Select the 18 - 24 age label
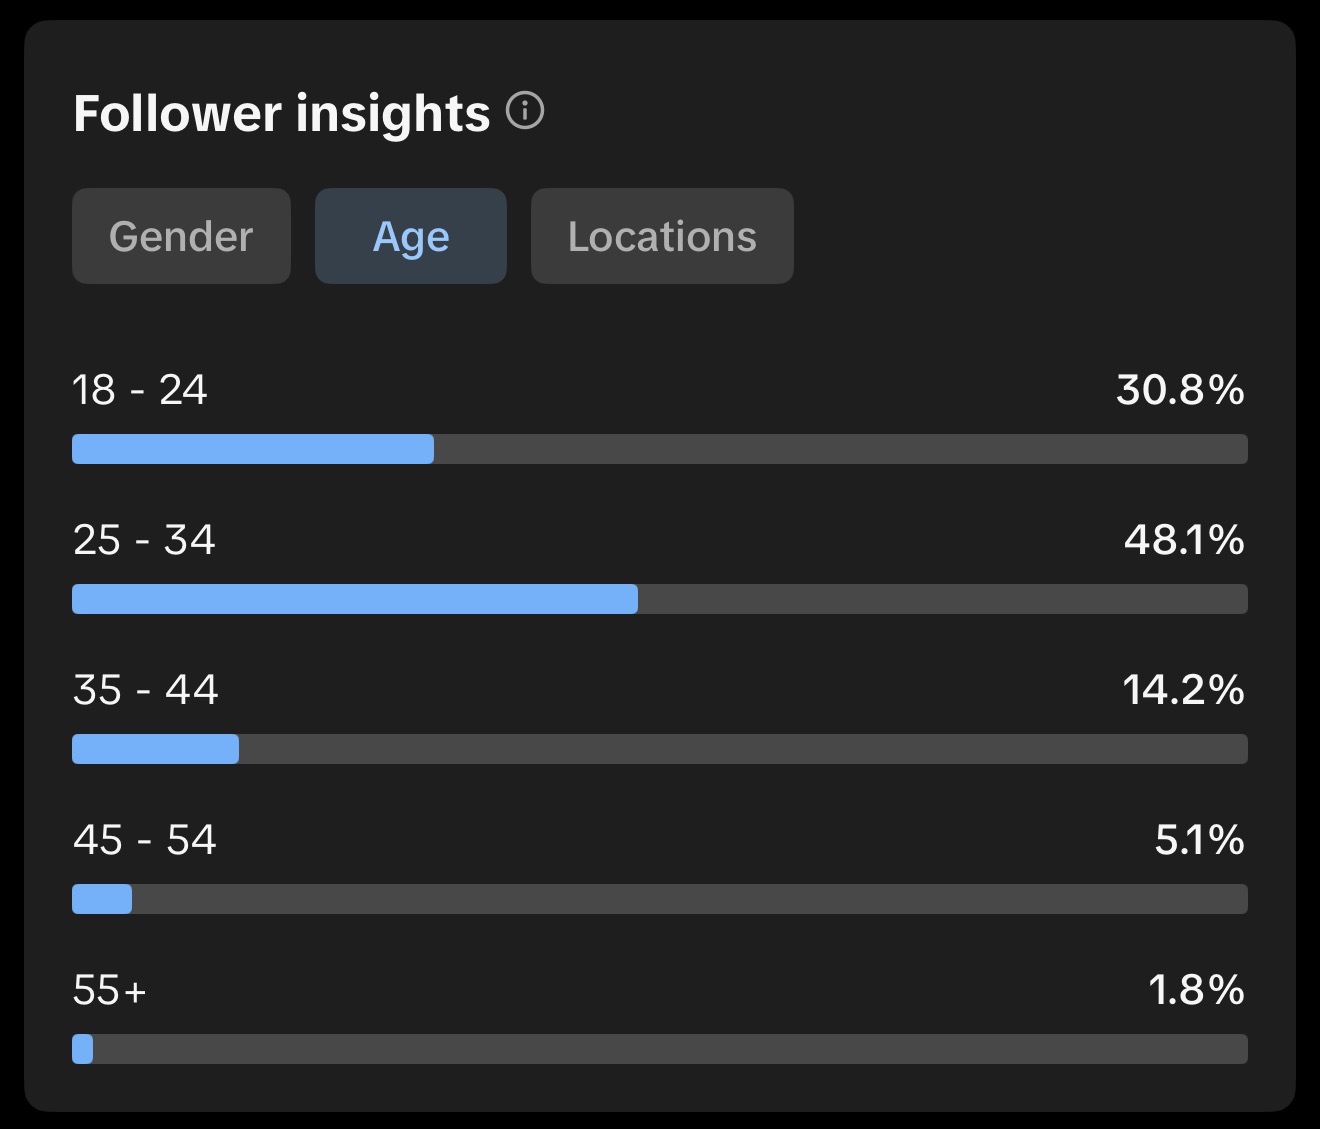This screenshot has width=1320, height=1129. [140, 390]
